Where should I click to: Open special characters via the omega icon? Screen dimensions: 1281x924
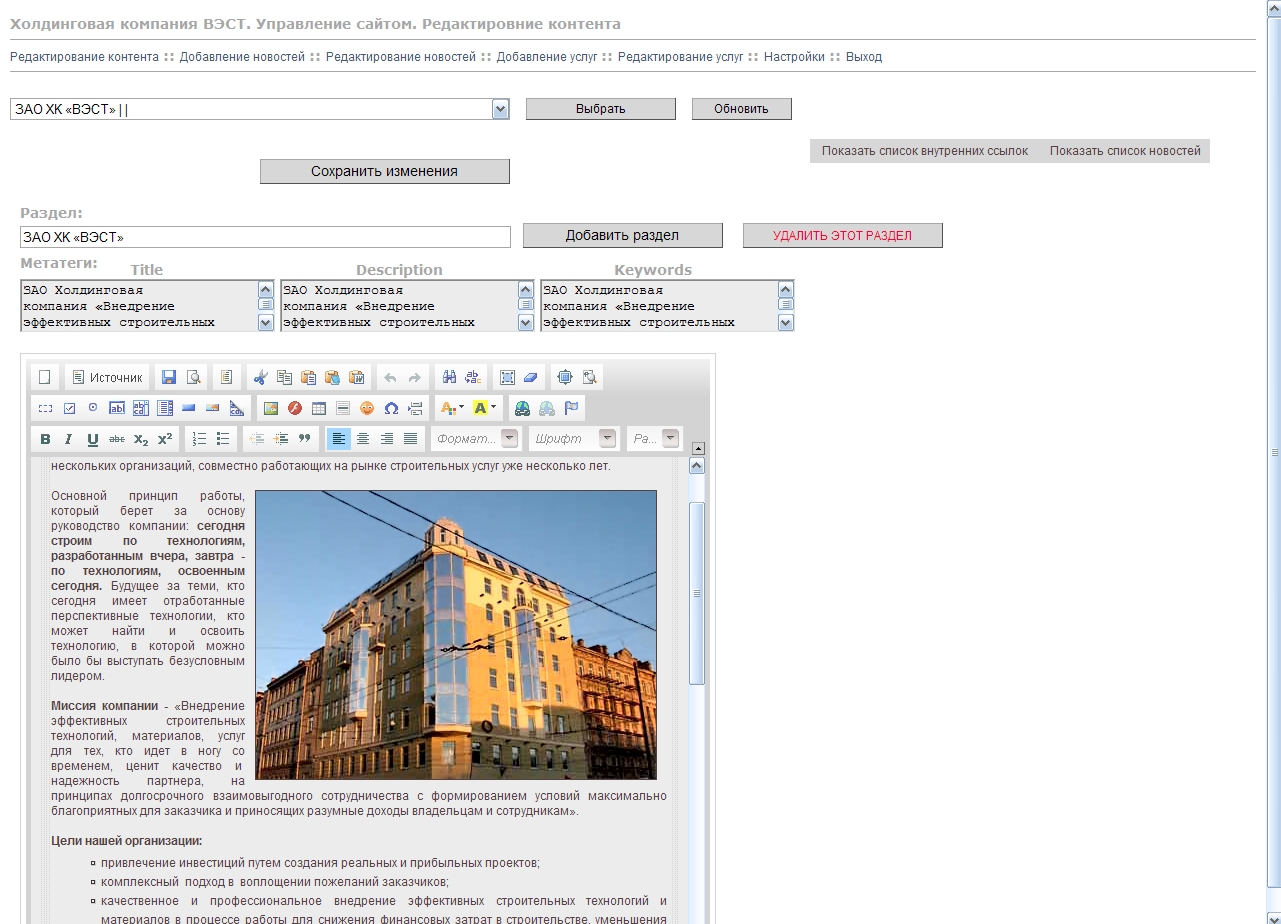tap(391, 408)
